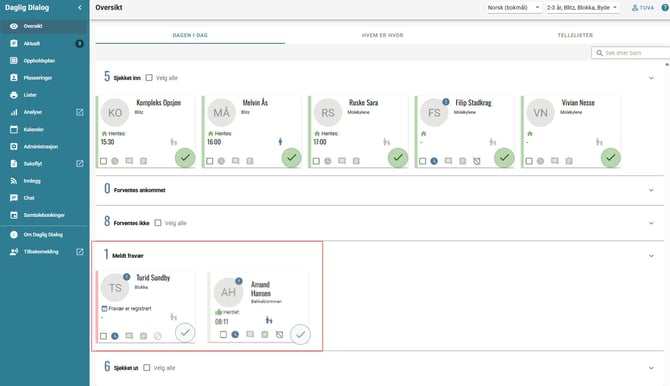Click alarm-off icon on Filip Stadkrag card
The width and height of the screenshot is (670, 386).
(477, 161)
